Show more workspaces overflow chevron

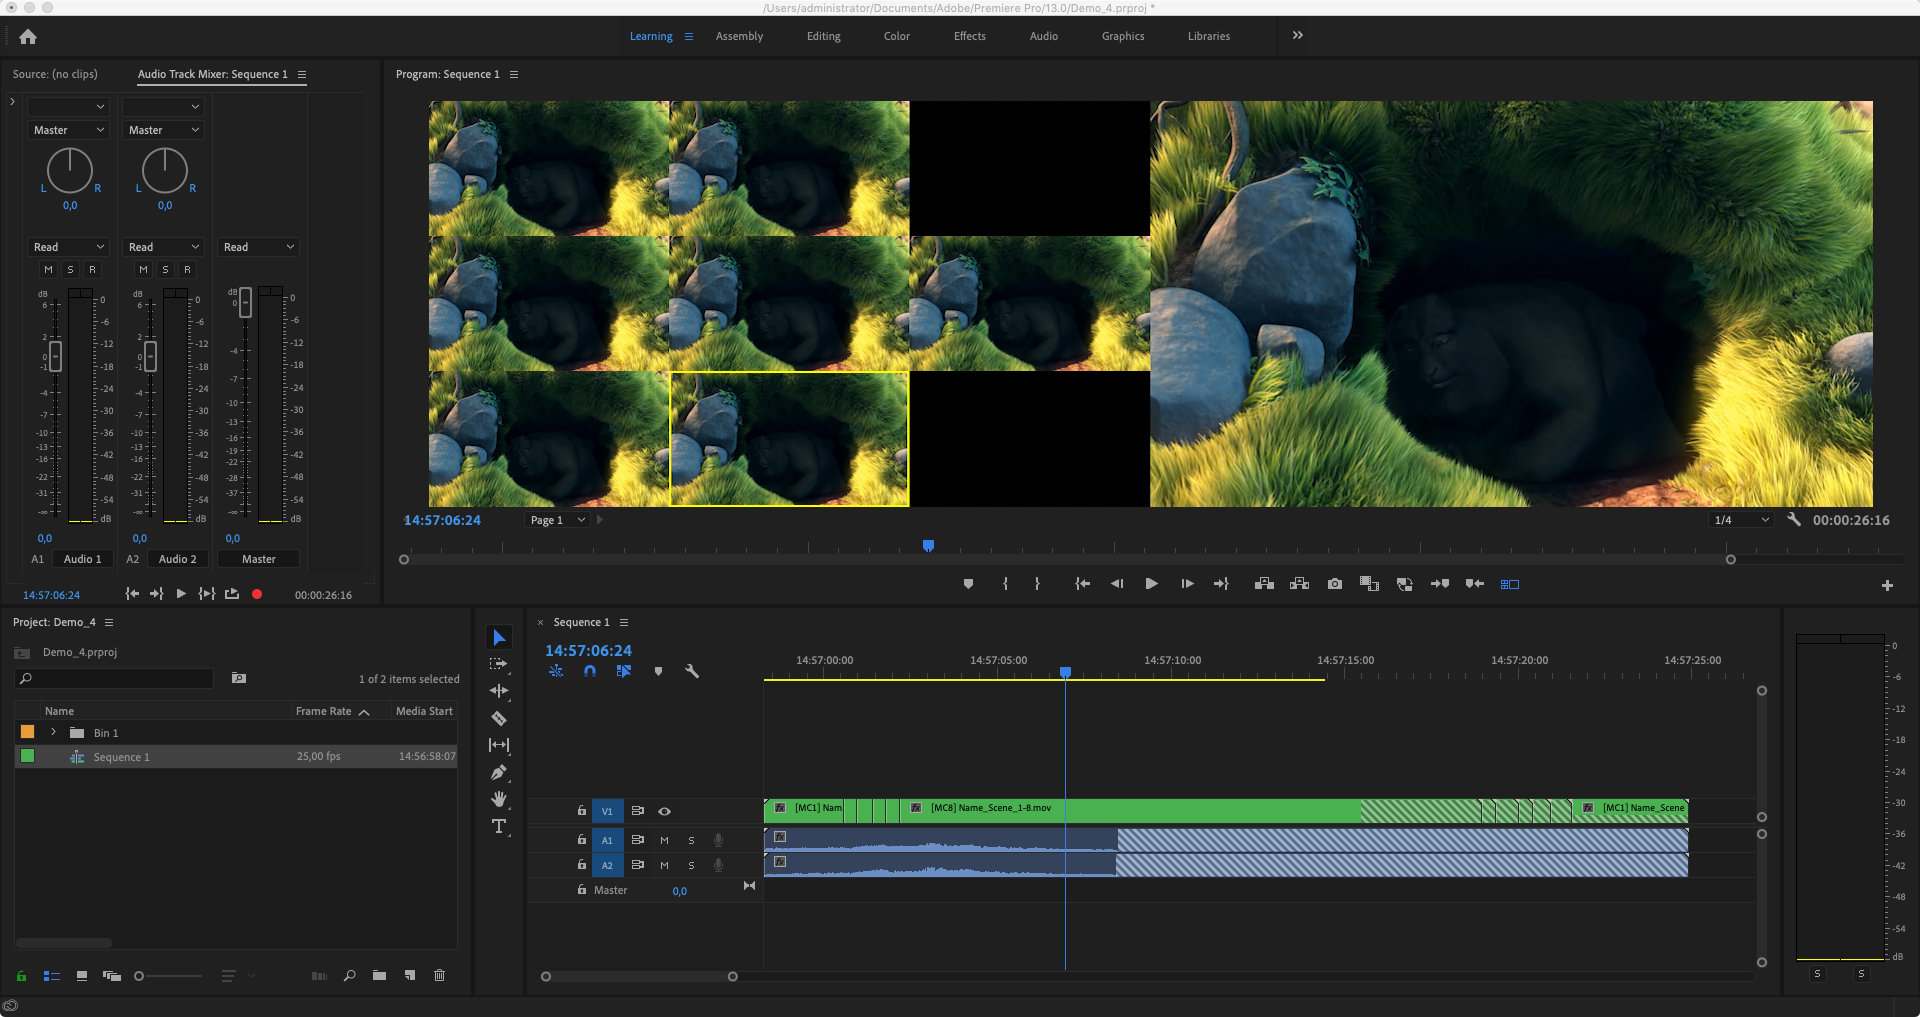point(1297,36)
